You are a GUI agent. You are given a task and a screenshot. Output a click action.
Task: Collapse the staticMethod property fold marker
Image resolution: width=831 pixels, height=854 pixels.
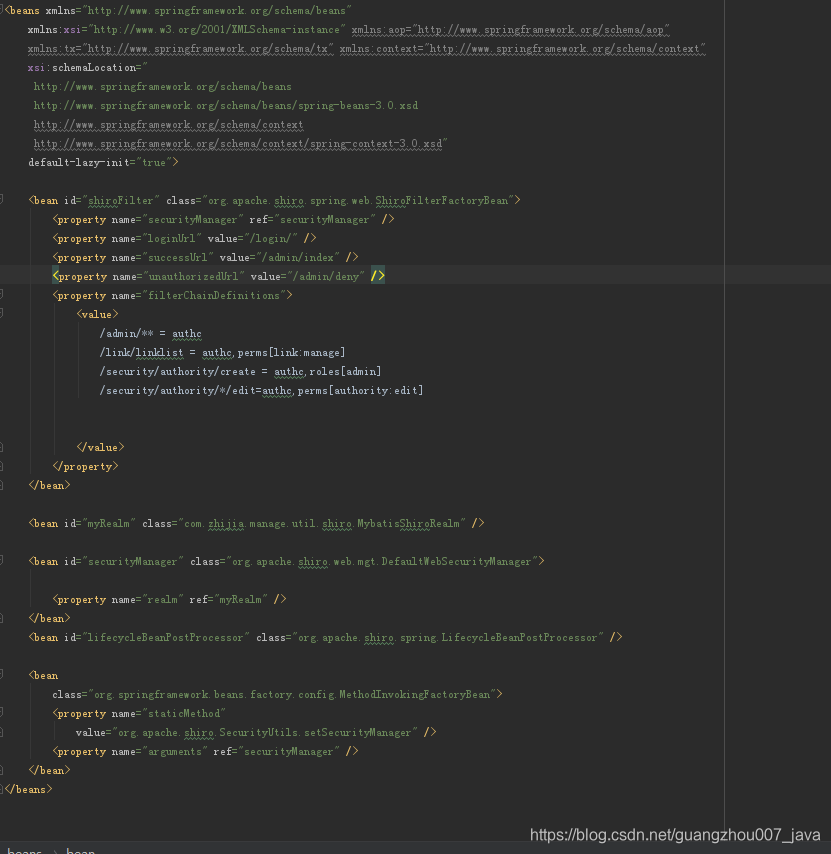point(2,712)
